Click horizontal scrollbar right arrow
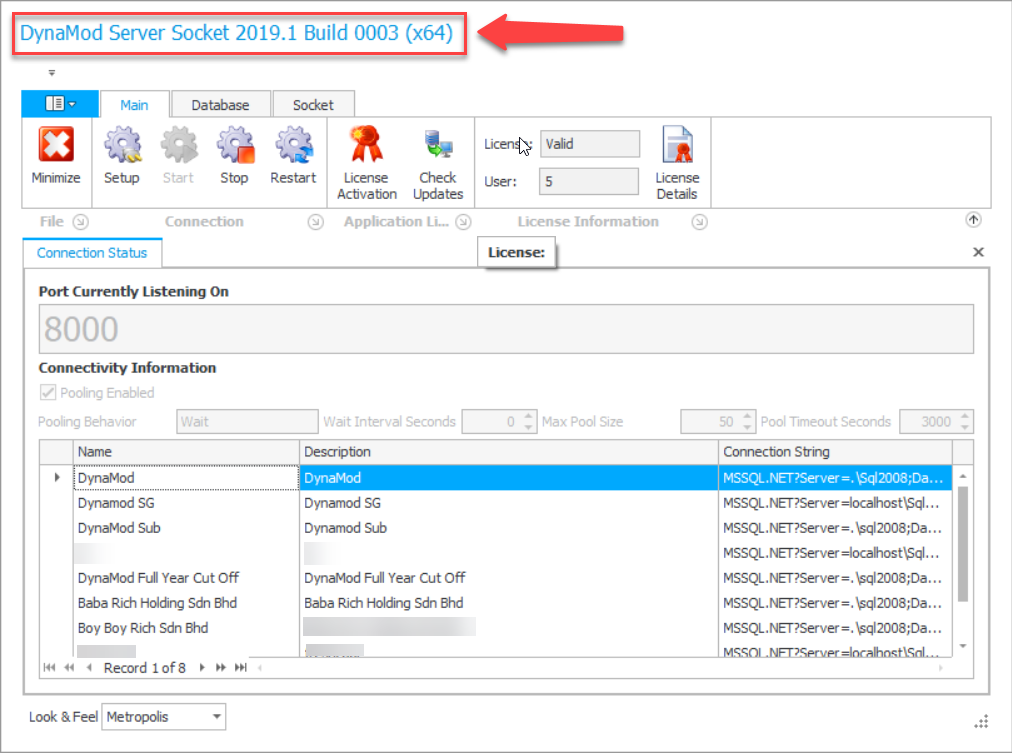The image size is (1012, 753). 941,668
